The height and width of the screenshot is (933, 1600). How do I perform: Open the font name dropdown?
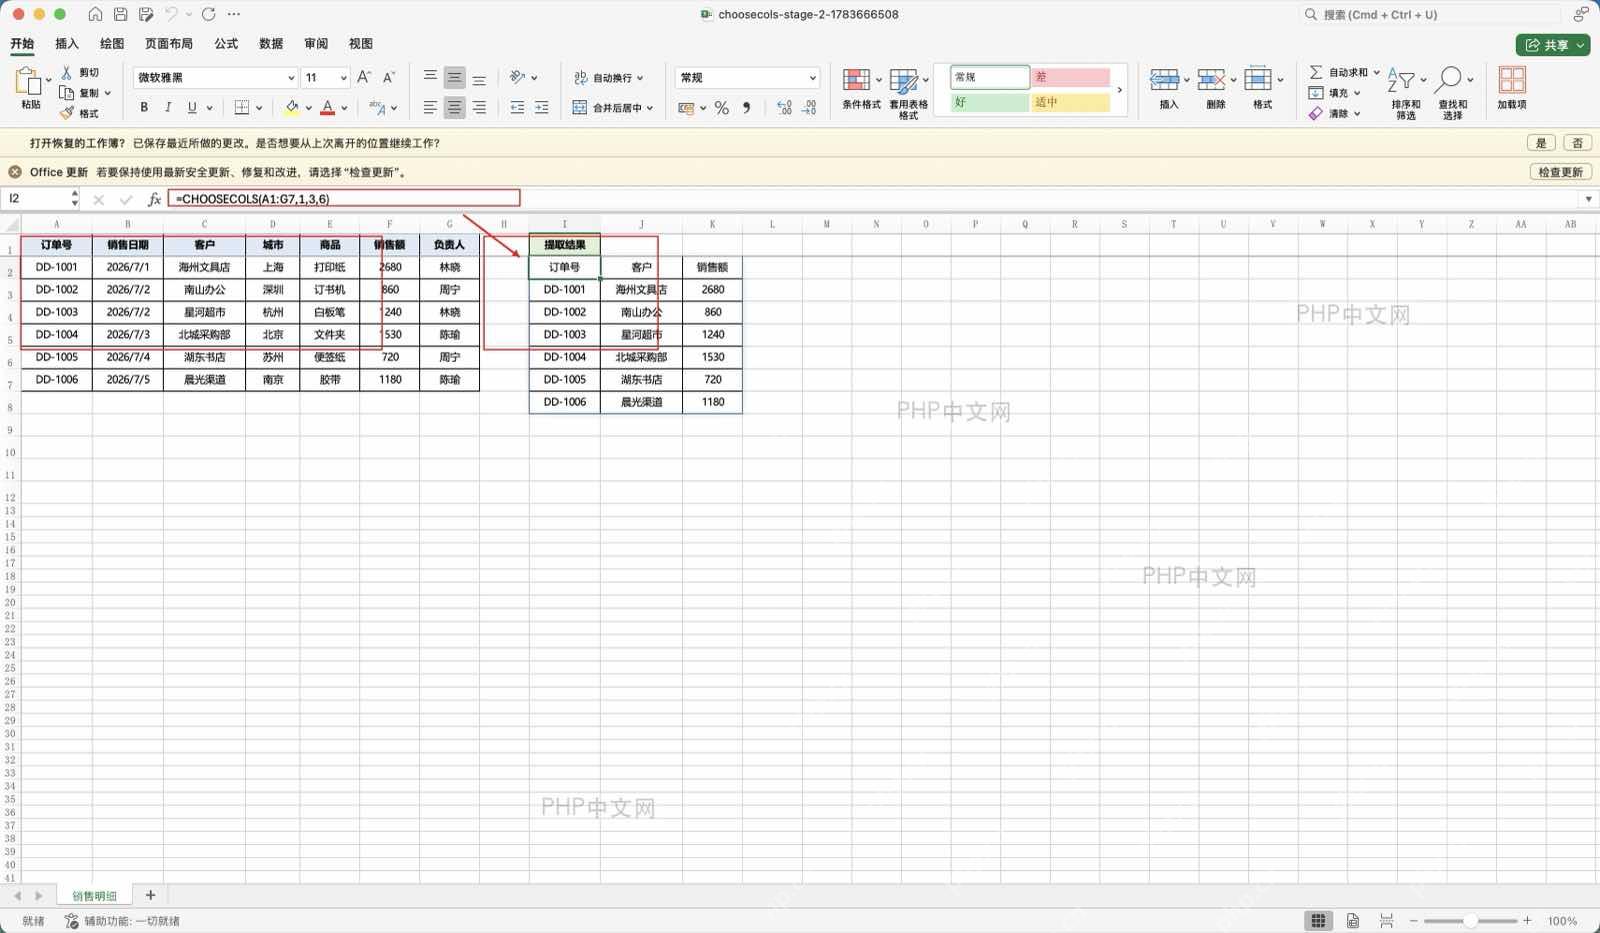coord(291,78)
